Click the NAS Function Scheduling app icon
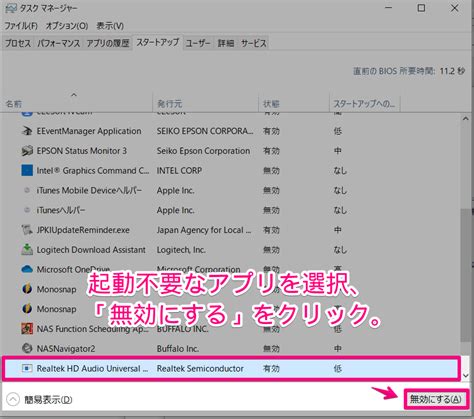The image size is (474, 419). (x=27, y=329)
